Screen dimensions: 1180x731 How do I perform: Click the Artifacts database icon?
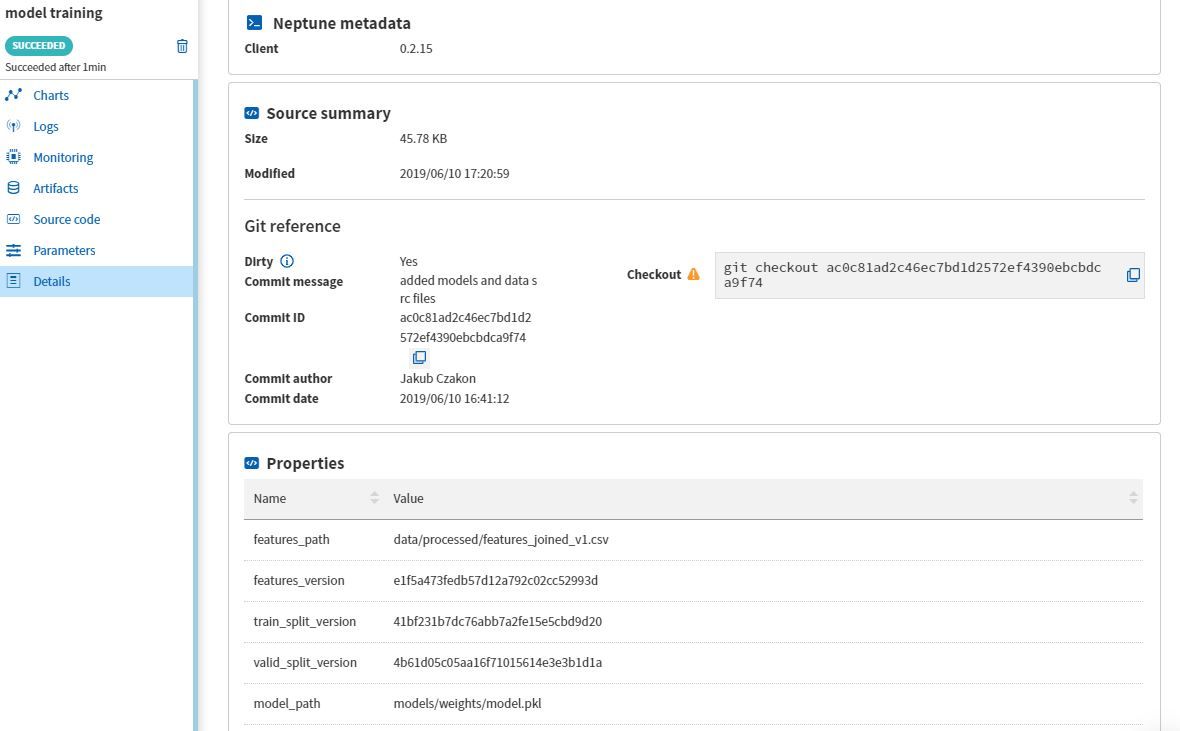pos(14,187)
